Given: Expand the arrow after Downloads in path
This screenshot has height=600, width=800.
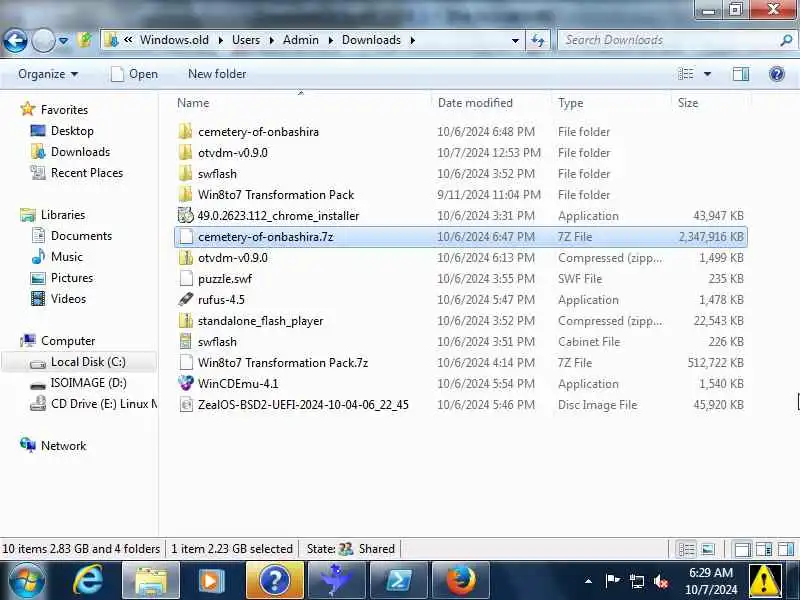Looking at the screenshot, I should pos(412,40).
